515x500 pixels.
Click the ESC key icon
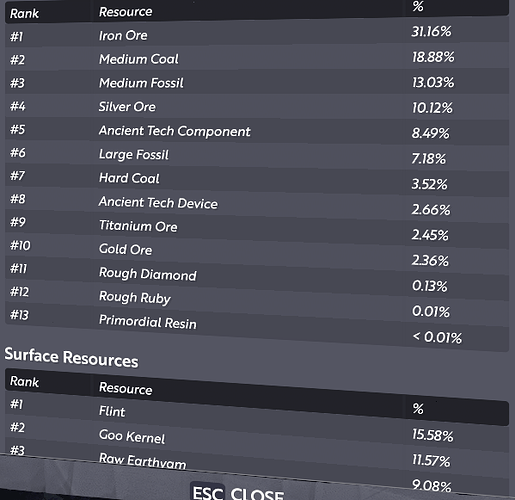(207, 492)
